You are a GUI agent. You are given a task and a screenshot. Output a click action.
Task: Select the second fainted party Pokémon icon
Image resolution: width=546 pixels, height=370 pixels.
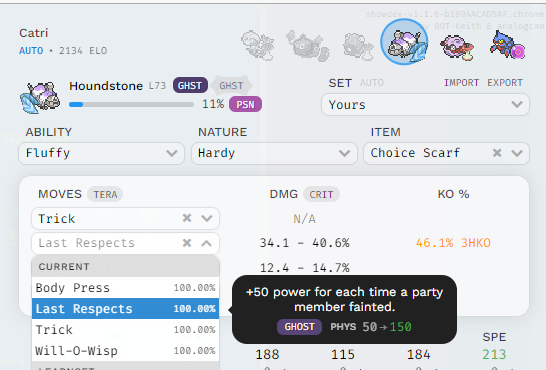(307, 46)
